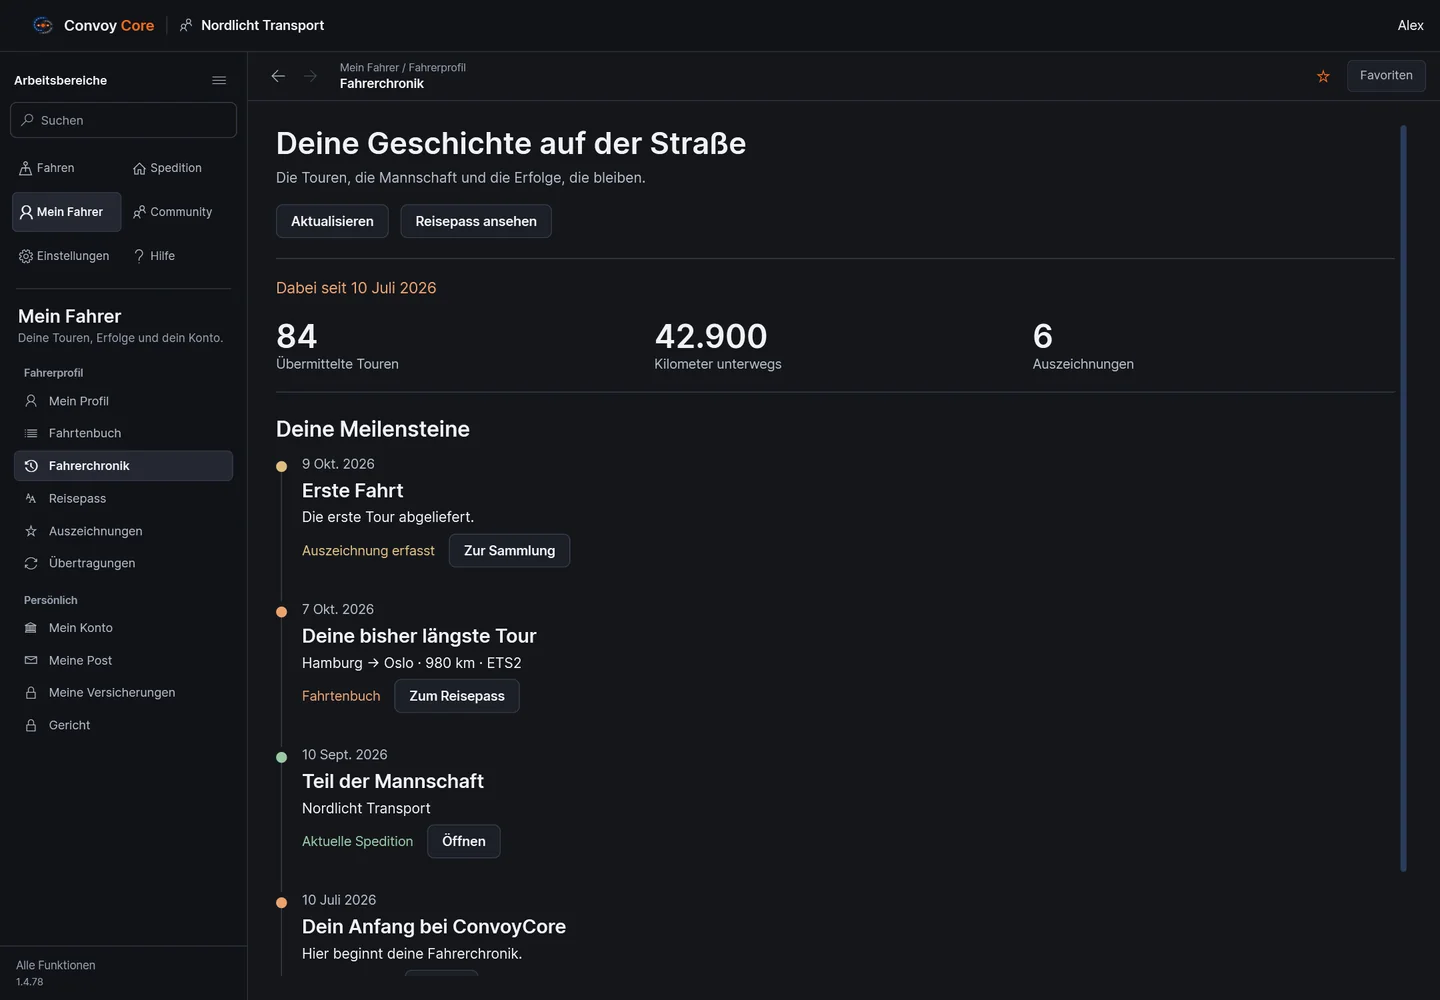Select Fahrerchronik in the sidebar
The height and width of the screenshot is (1000, 1440).
pos(123,466)
